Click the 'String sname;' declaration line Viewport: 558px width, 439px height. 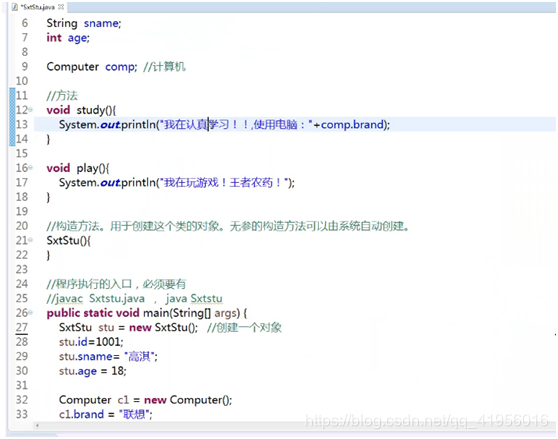pyautogui.click(x=84, y=23)
